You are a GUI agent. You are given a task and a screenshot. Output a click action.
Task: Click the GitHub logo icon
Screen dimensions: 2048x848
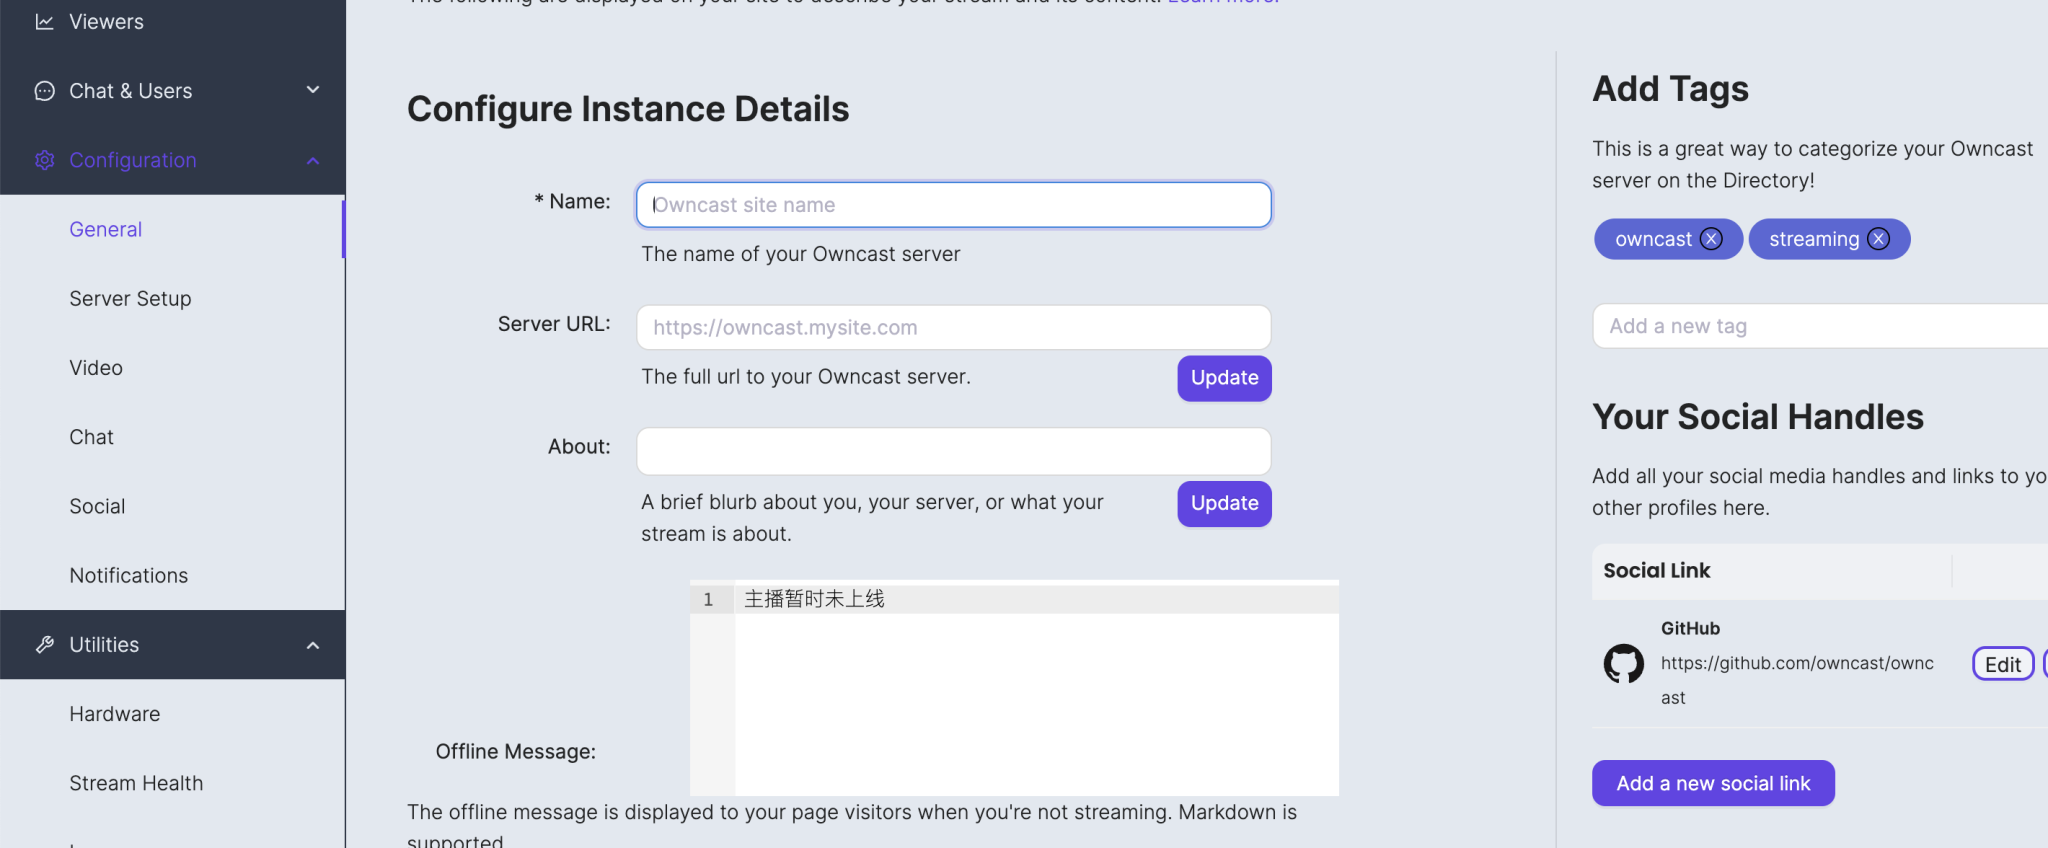1623,663
